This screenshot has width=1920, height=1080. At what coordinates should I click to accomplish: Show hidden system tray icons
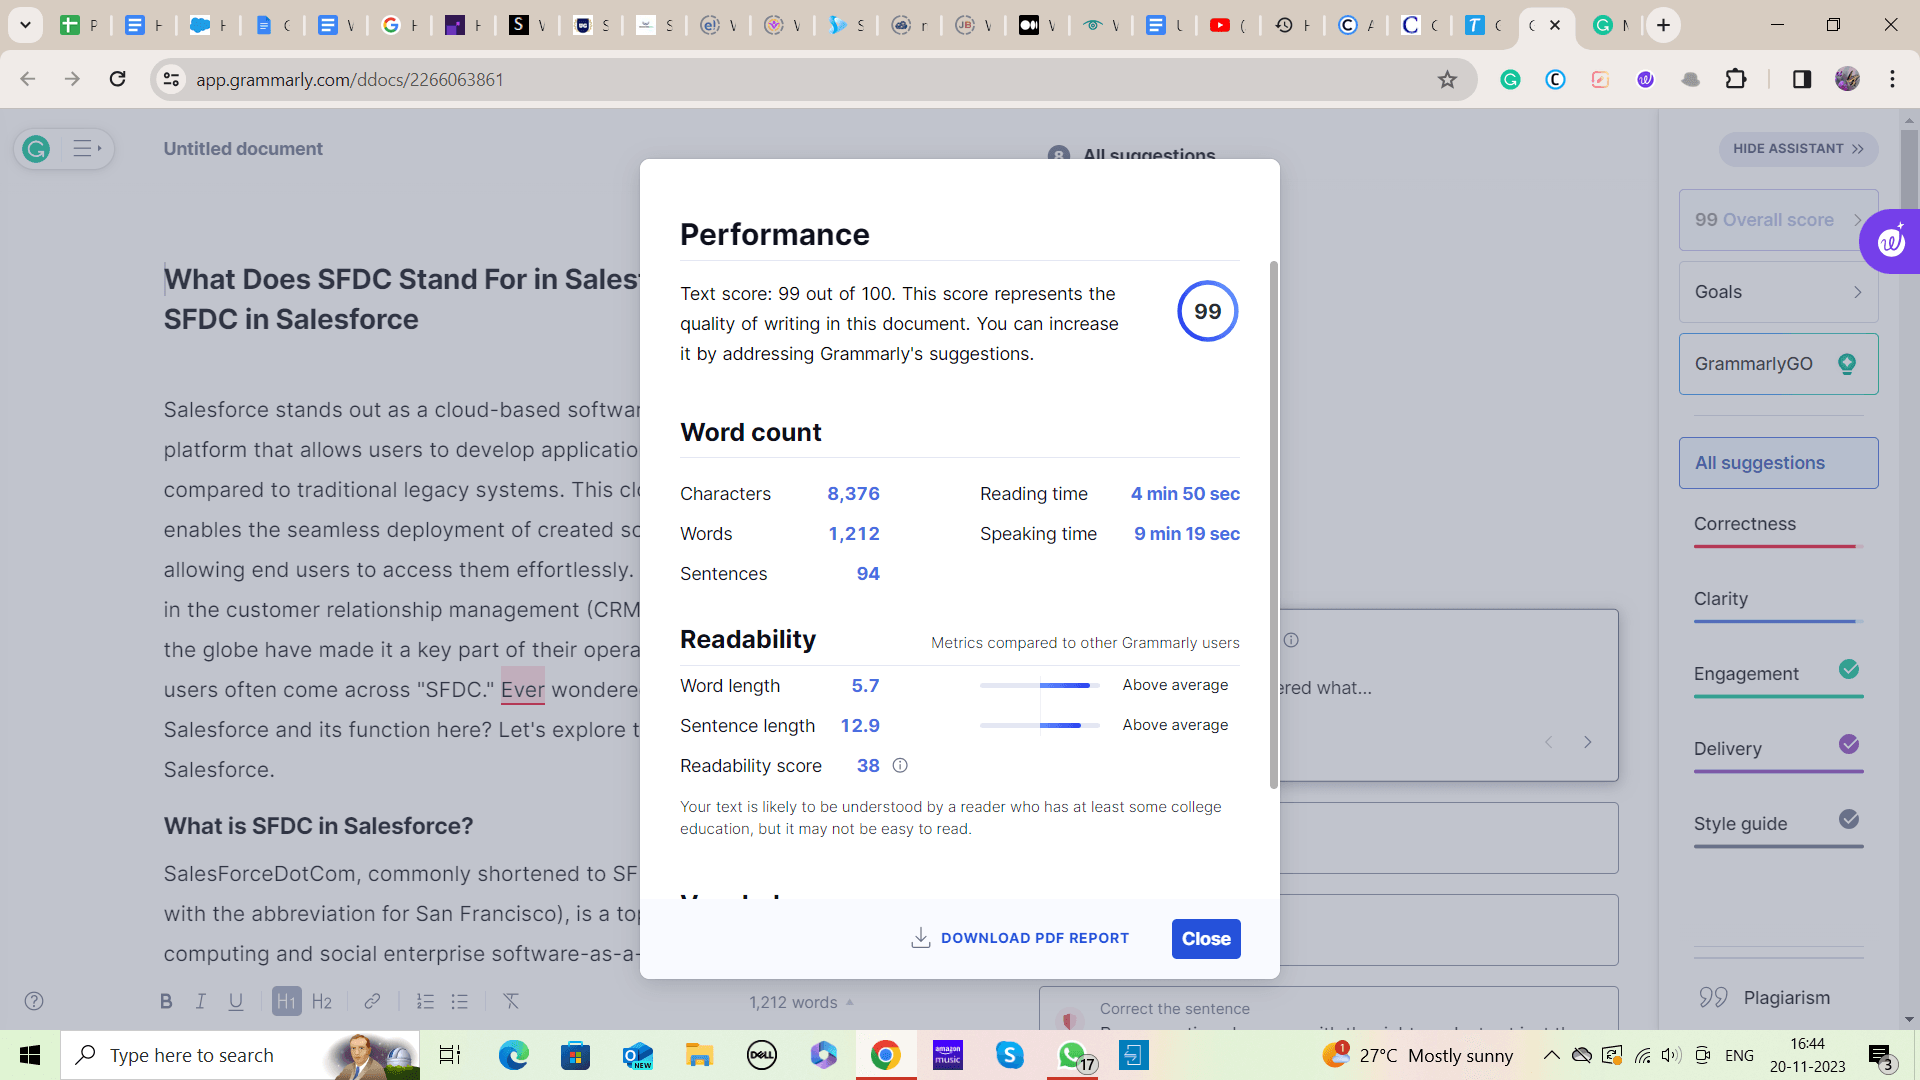point(1551,1055)
